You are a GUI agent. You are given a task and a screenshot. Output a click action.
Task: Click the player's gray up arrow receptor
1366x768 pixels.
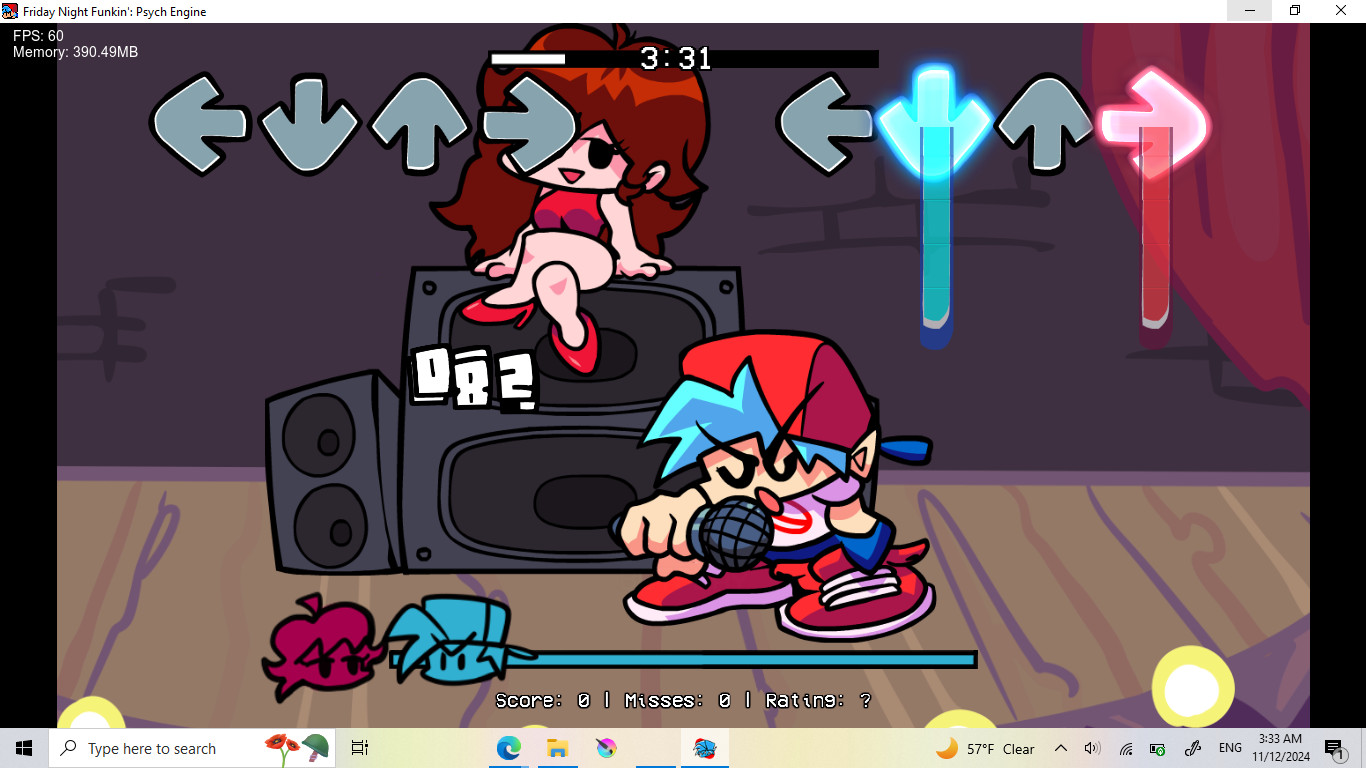pos(1045,124)
